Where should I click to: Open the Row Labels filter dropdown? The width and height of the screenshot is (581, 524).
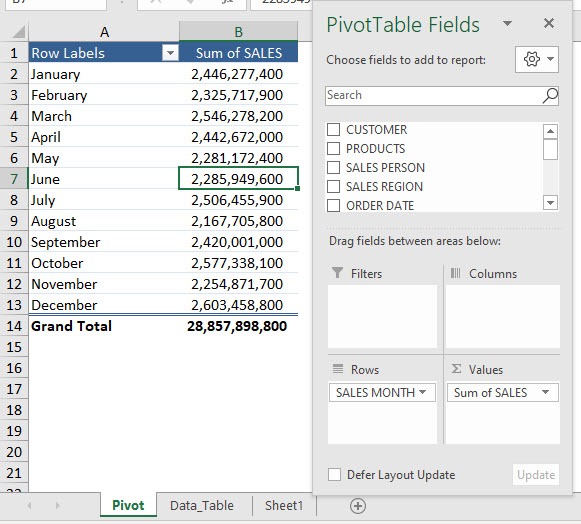click(170, 53)
